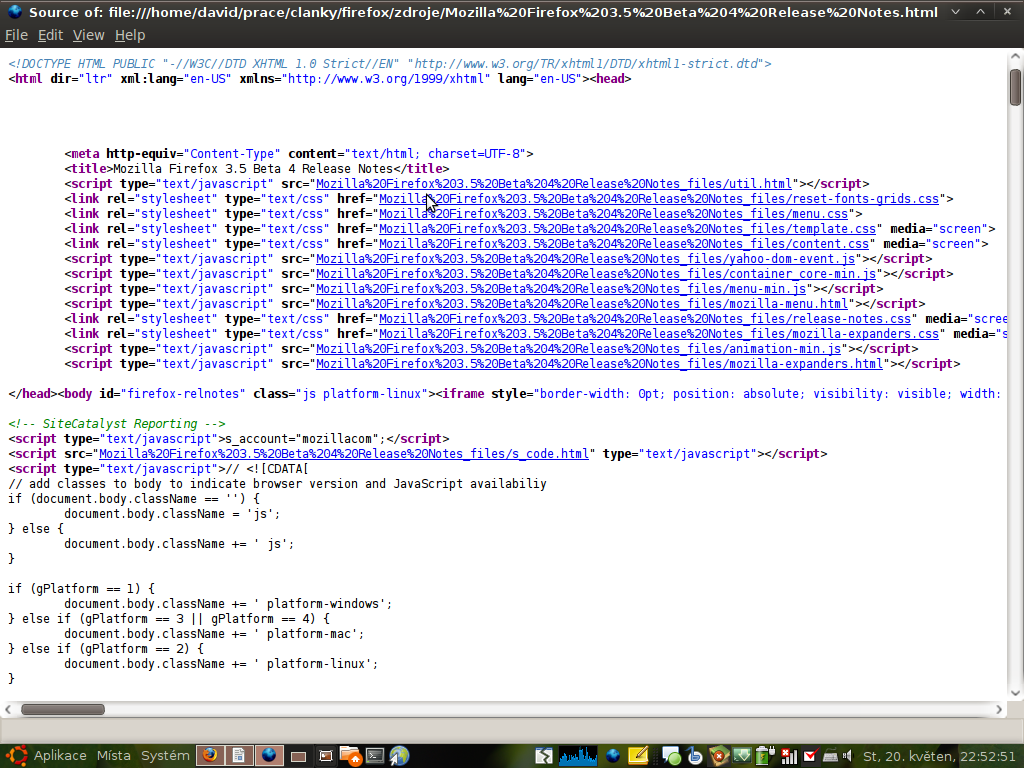Open the reset-fonts-grids.css link
The width and height of the screenshot is (1024, 768).
[659, 199]
